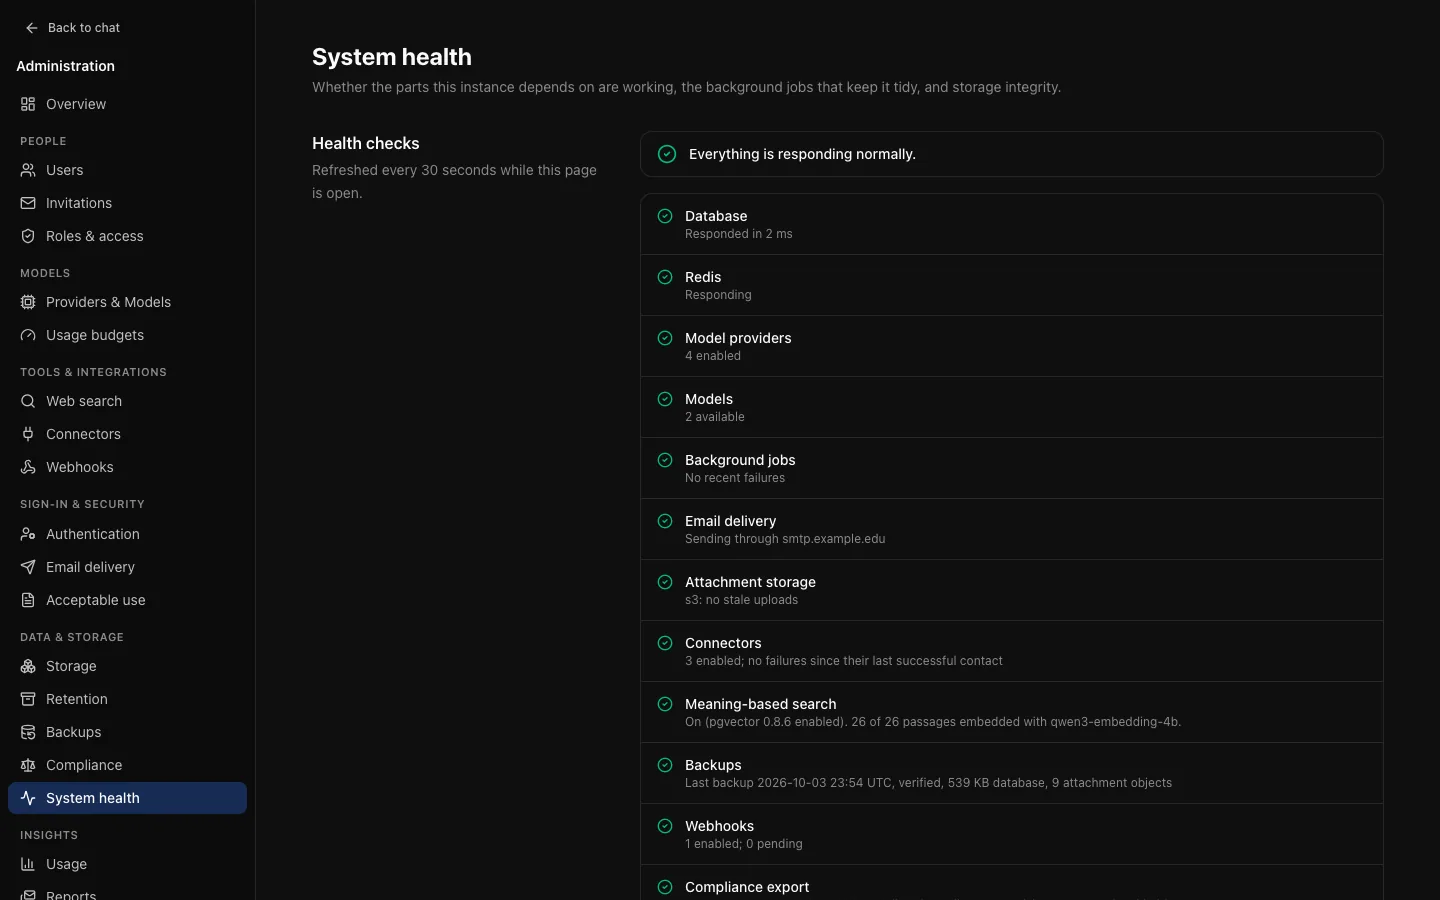
Task: Click the Usage budgets gauge icon
Action: 28,335
